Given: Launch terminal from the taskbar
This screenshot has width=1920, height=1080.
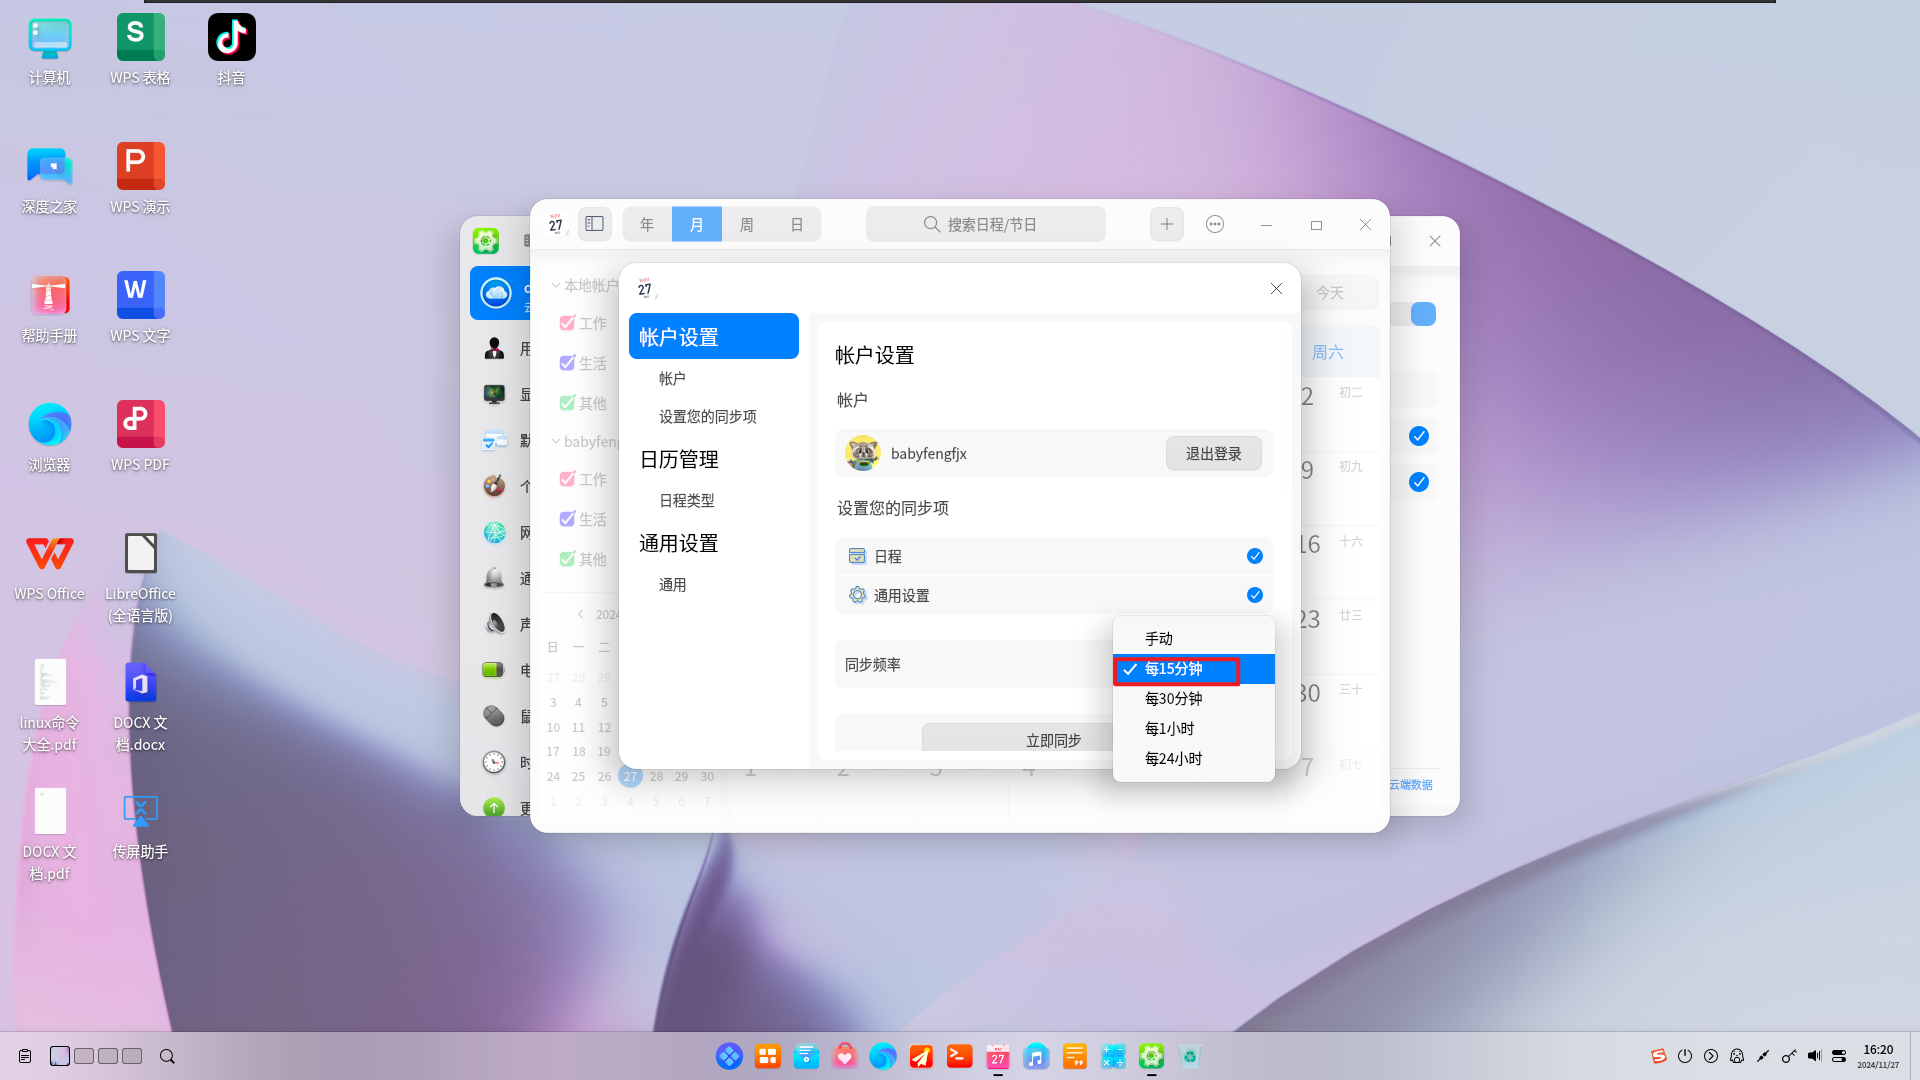Looking at the screenshot, I should (x=959, y=1056).
